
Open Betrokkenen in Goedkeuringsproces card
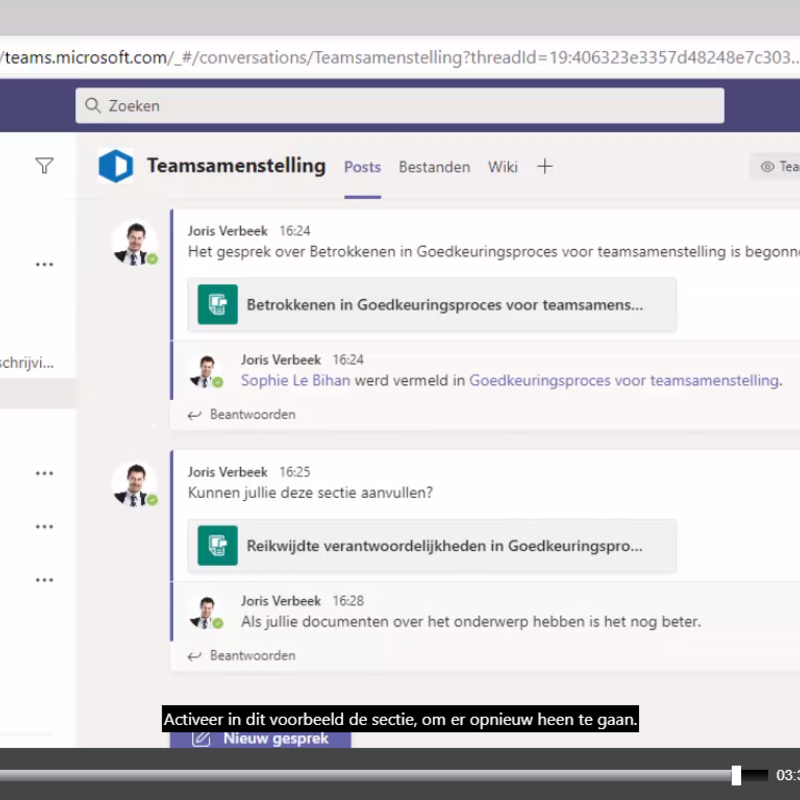pos(432,305)
